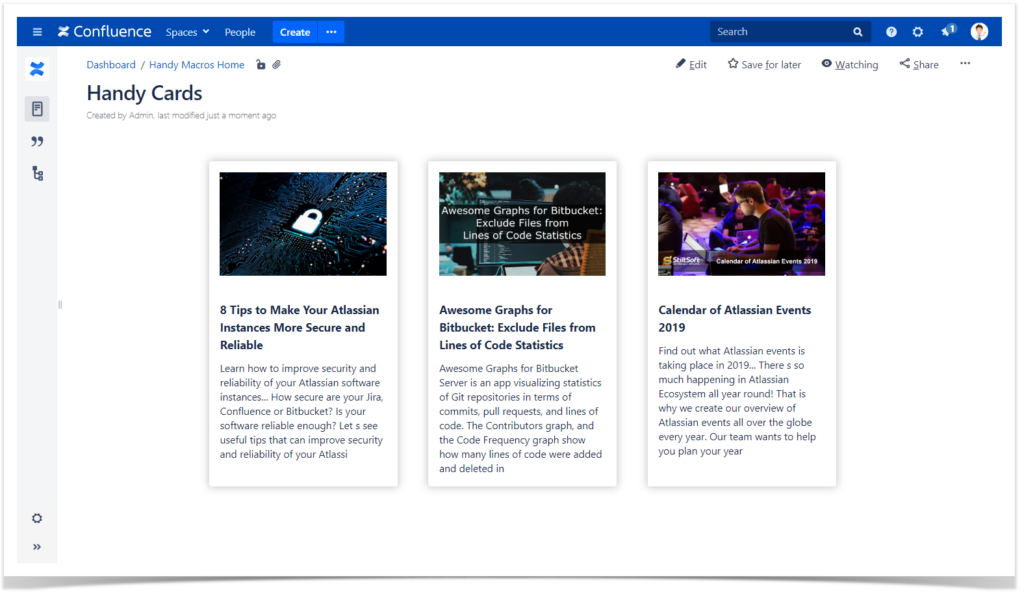The width and height of the screenshot is (1024, 595).
Task: Select the People menu item
Action: 240,31
